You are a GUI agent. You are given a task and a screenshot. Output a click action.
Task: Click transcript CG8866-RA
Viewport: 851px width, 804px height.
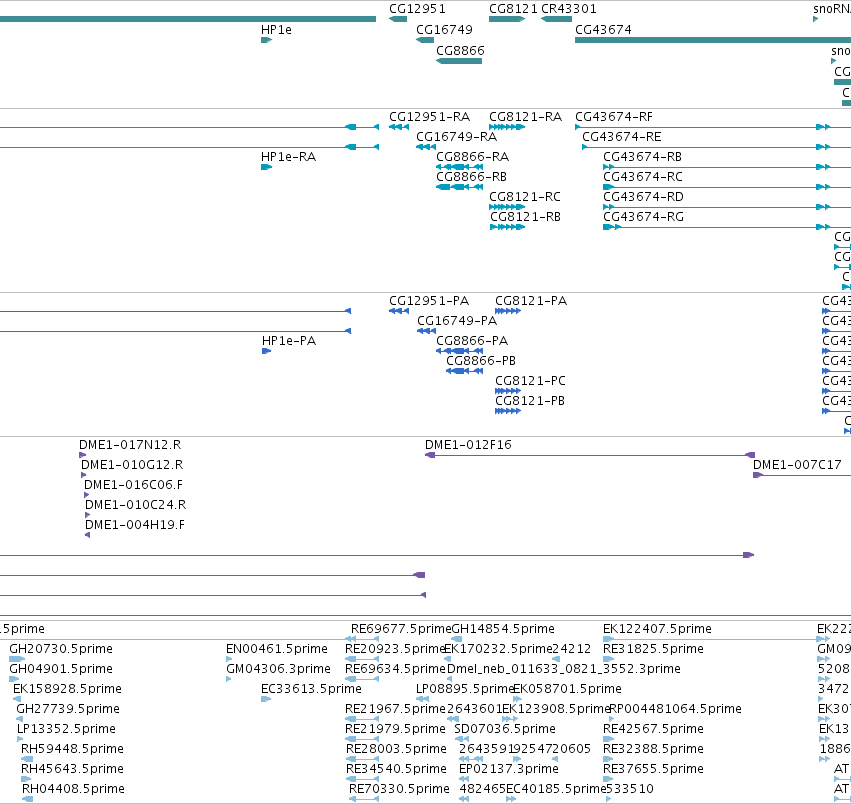[x=472, y=157]
